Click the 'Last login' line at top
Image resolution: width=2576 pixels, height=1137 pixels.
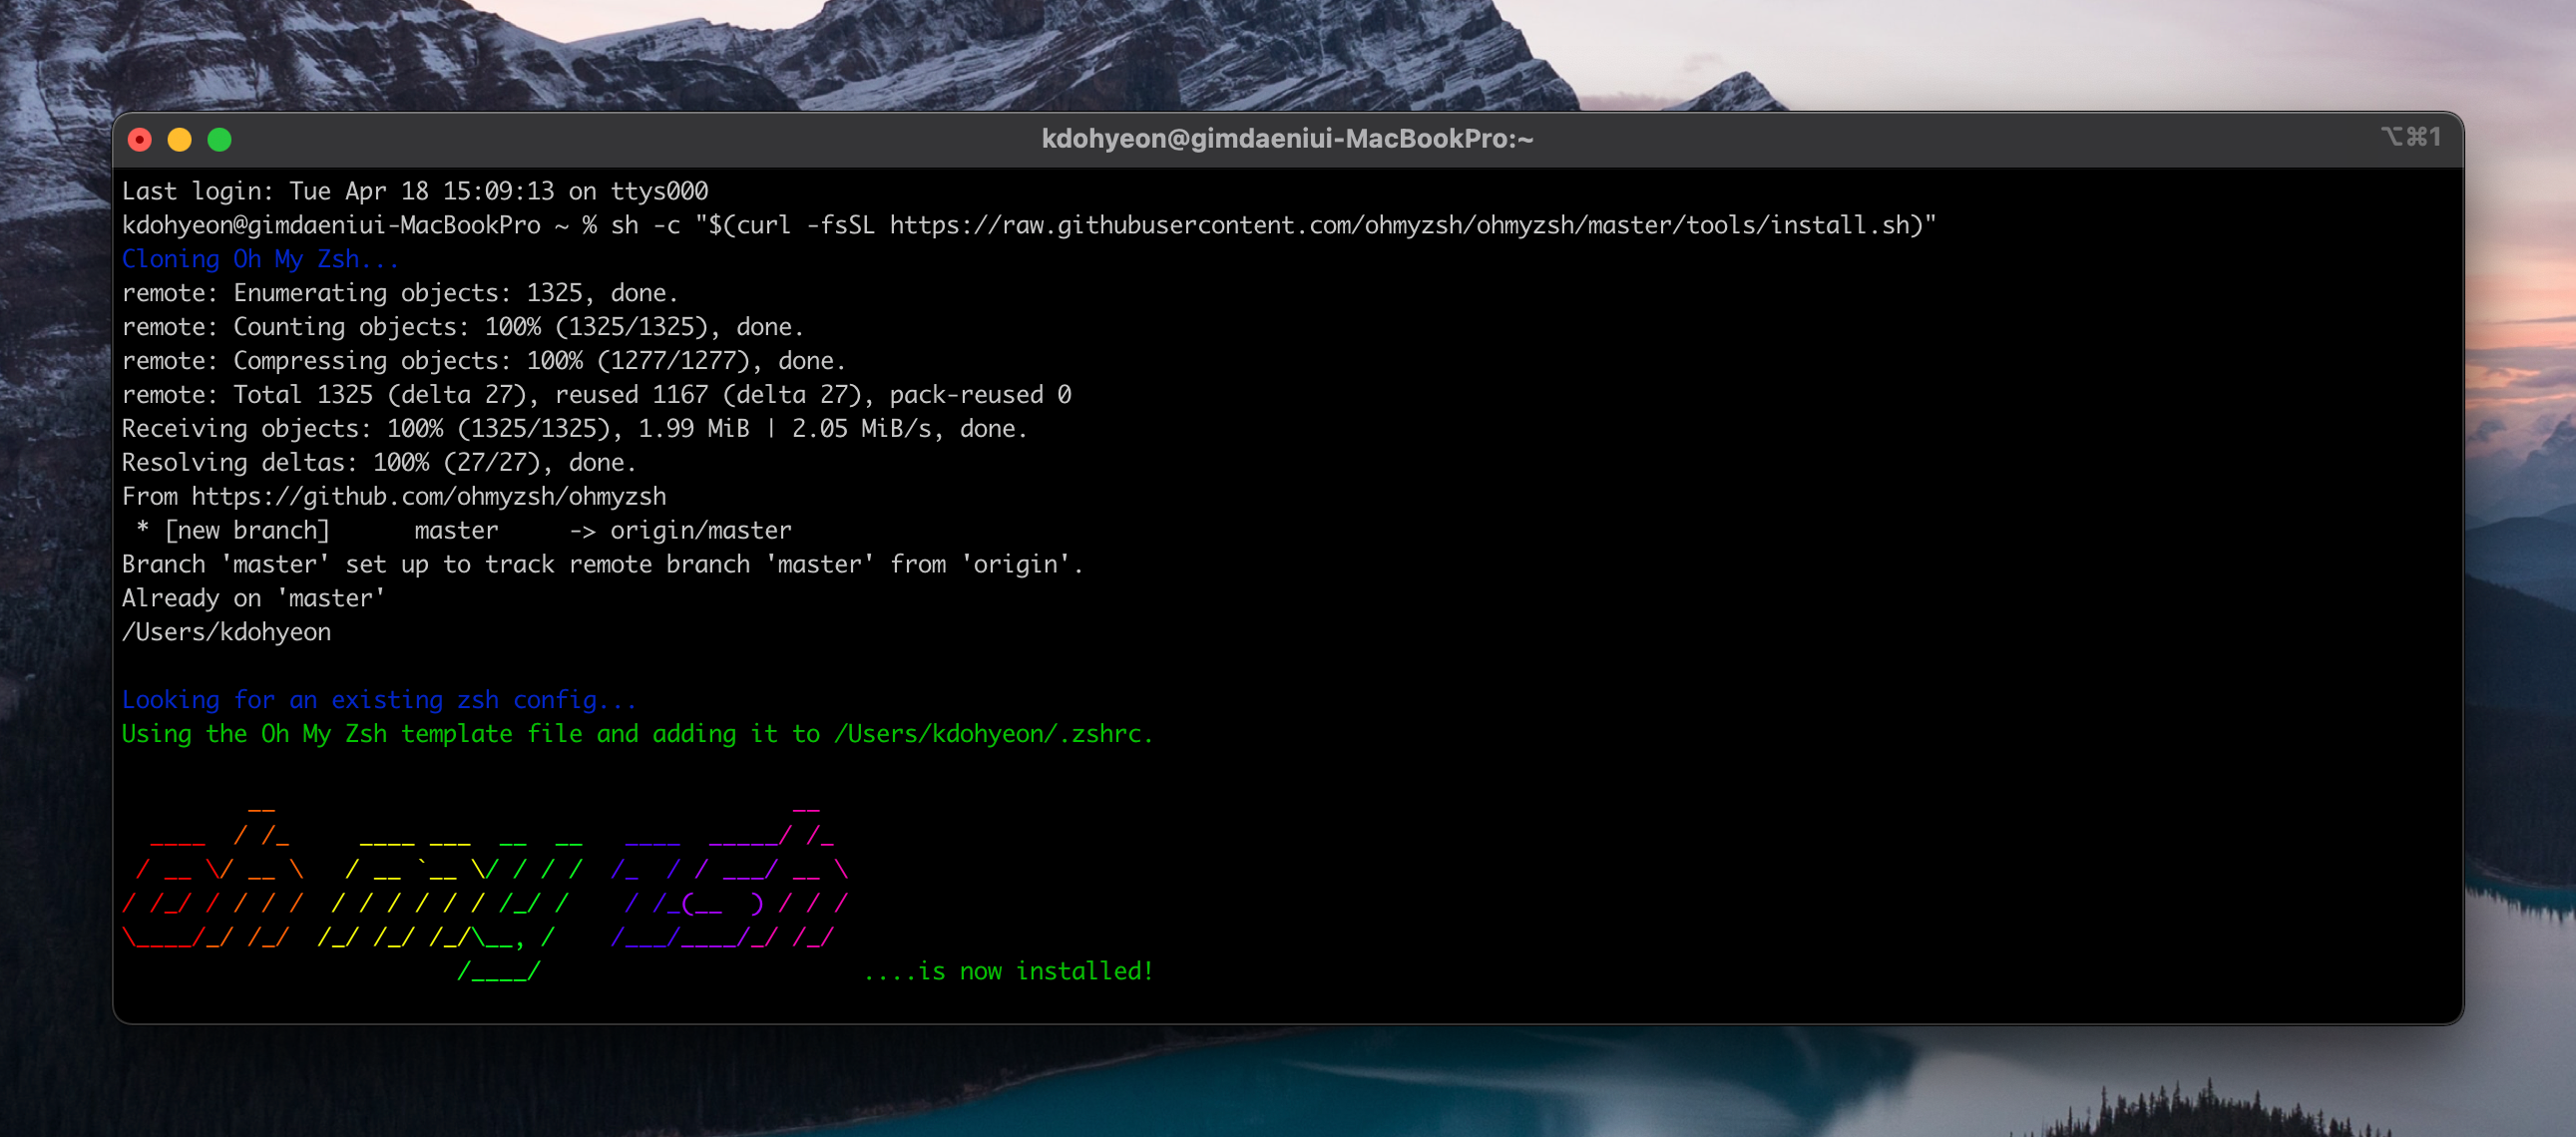pyautogui.click(x=414, y=192)
